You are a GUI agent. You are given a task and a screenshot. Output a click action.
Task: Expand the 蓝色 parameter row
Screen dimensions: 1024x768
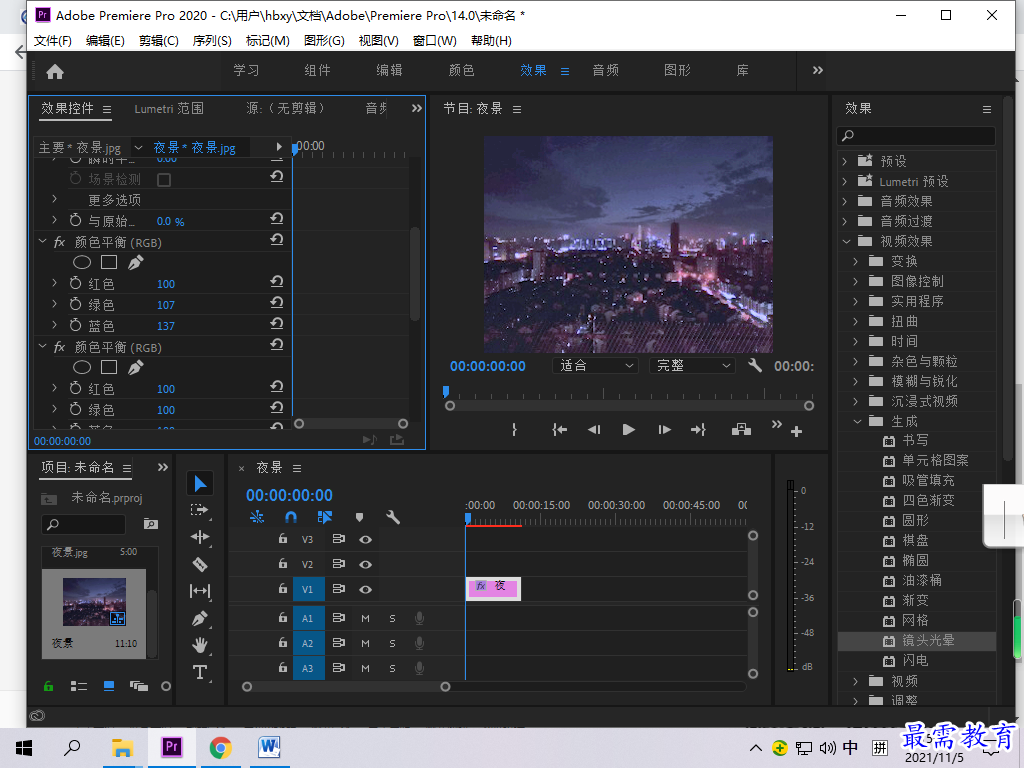click(x=54, y=325)
